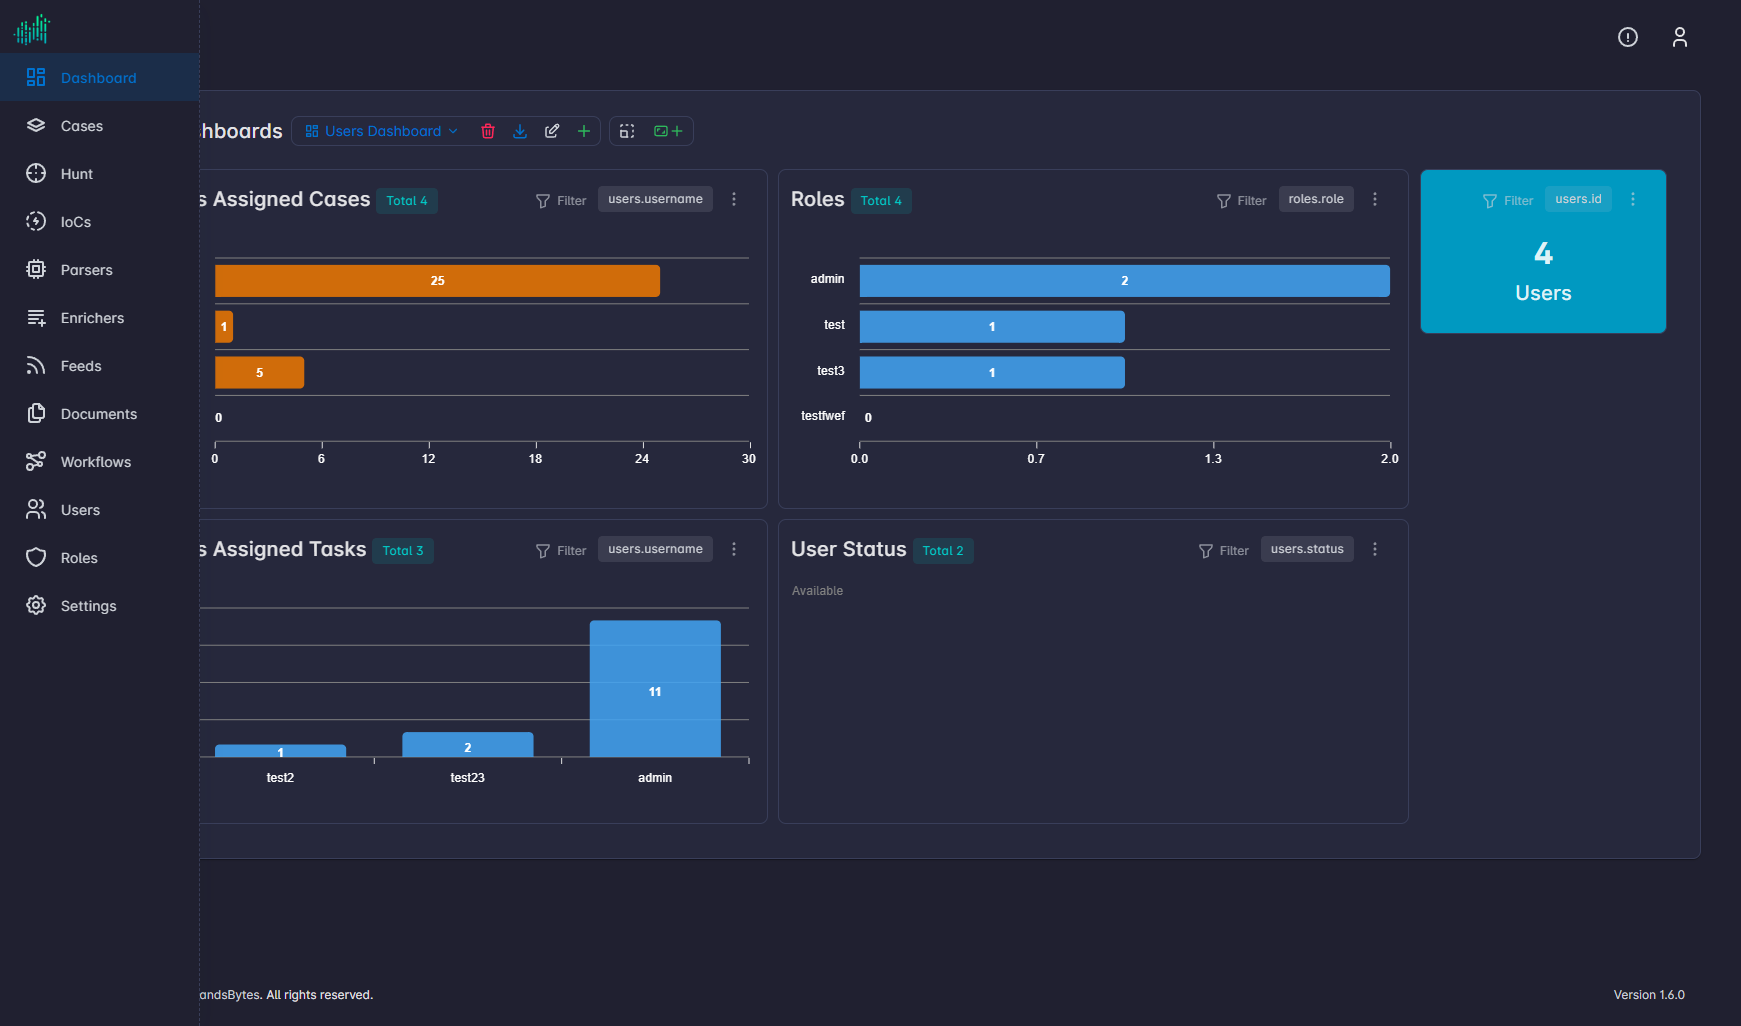
Task: Click the users.id field tag
Action: click(x=1578, y=199)
